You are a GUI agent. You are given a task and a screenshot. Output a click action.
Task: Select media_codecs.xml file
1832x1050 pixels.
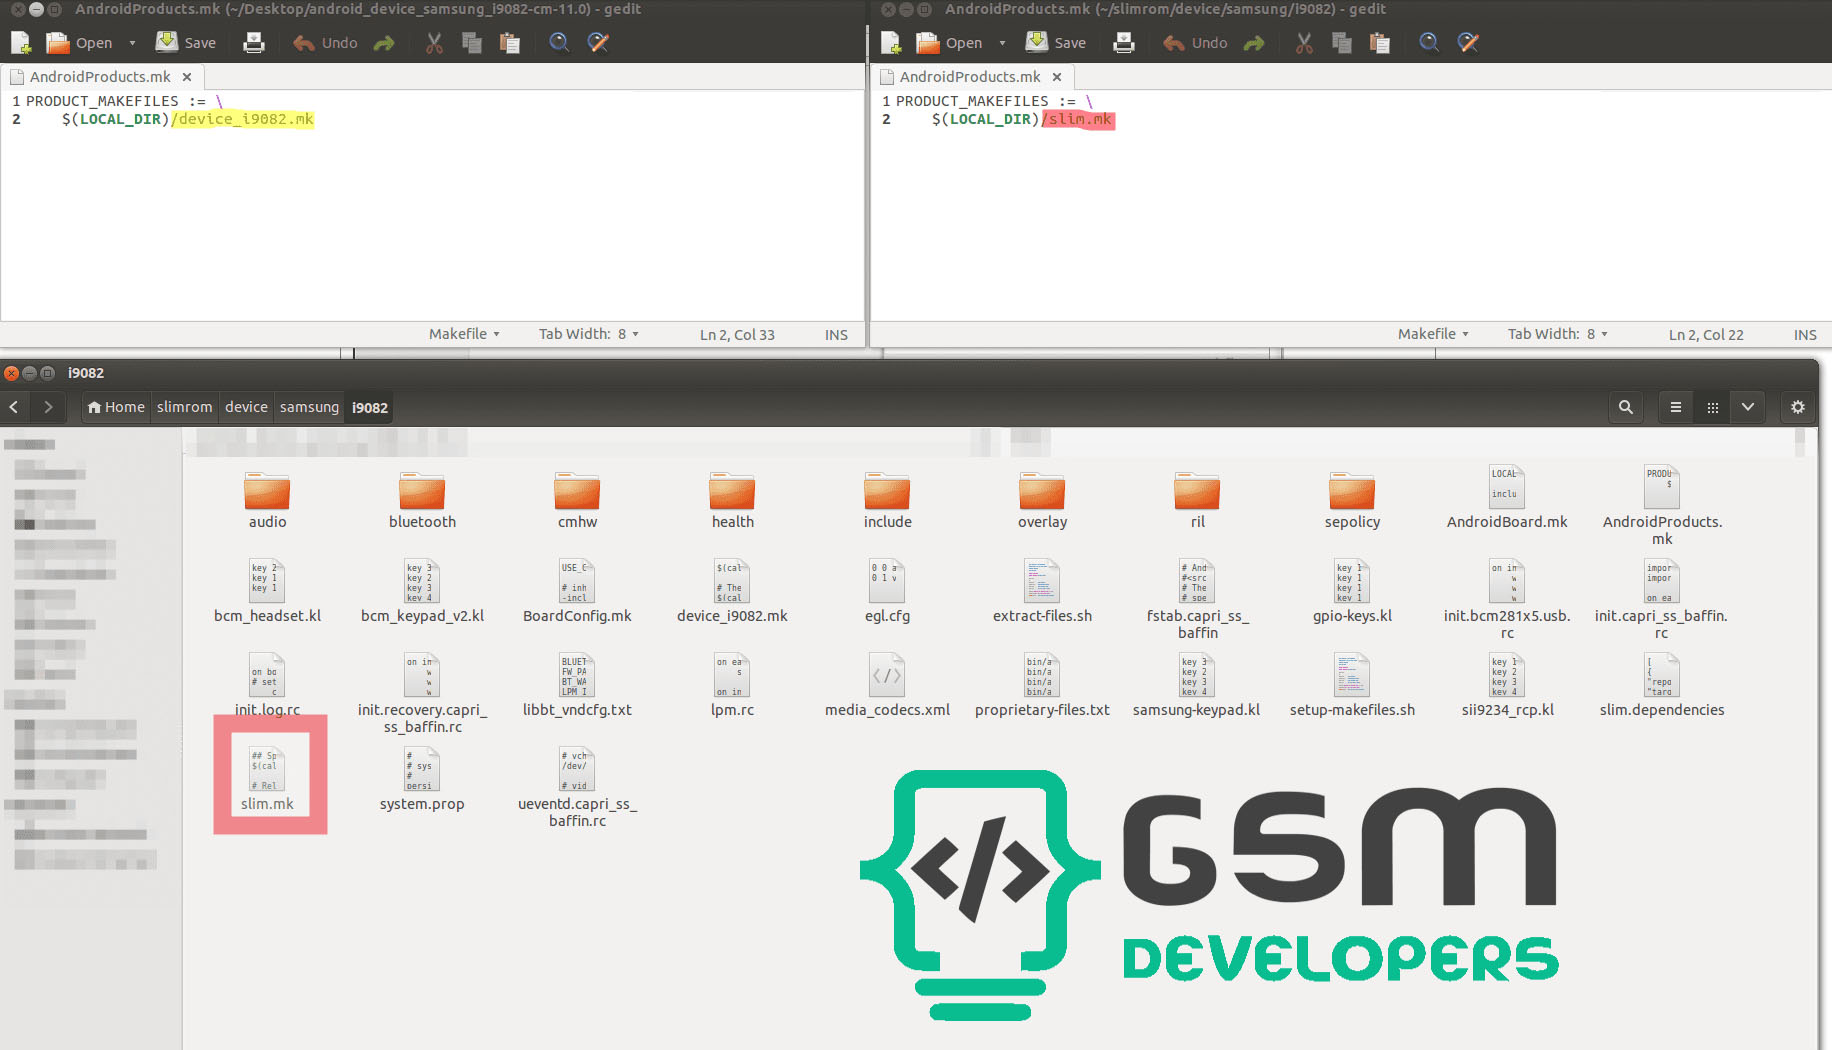[887, 686]
